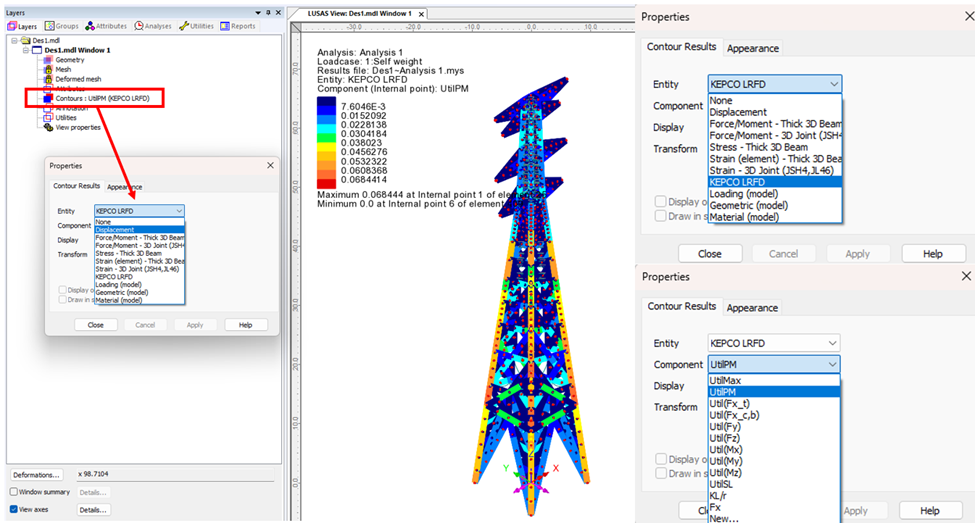This screenshot has height=523, width=975.
Task: Click the Mesh layer lock icon
Action: click(47, 70)
